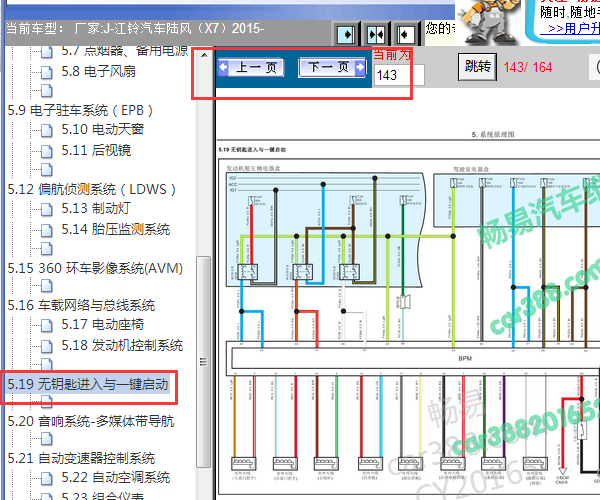Click blank page icon below 5.8 电子风扇

(x=47, y=91)
